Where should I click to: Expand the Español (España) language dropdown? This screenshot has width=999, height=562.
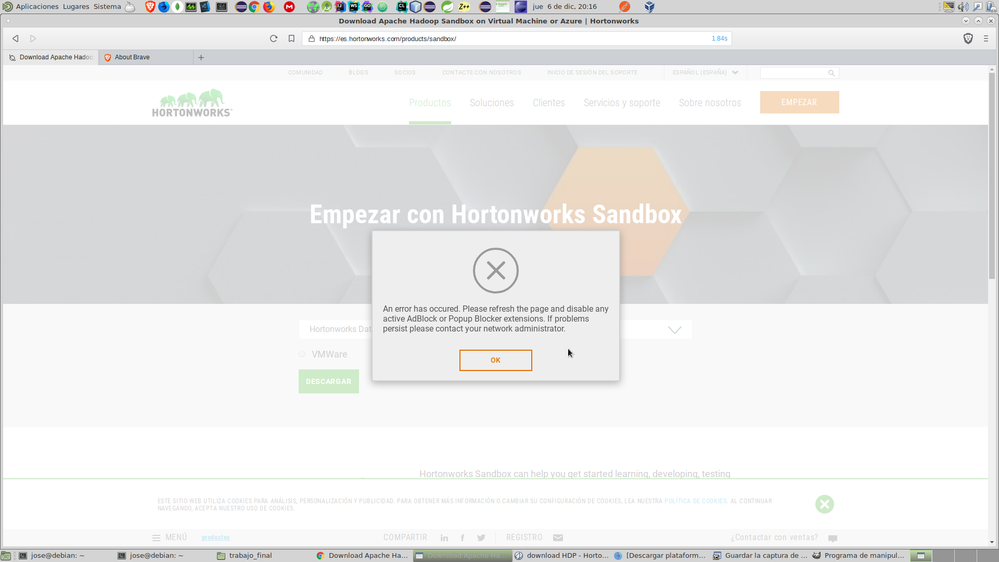tap(705, 73)
